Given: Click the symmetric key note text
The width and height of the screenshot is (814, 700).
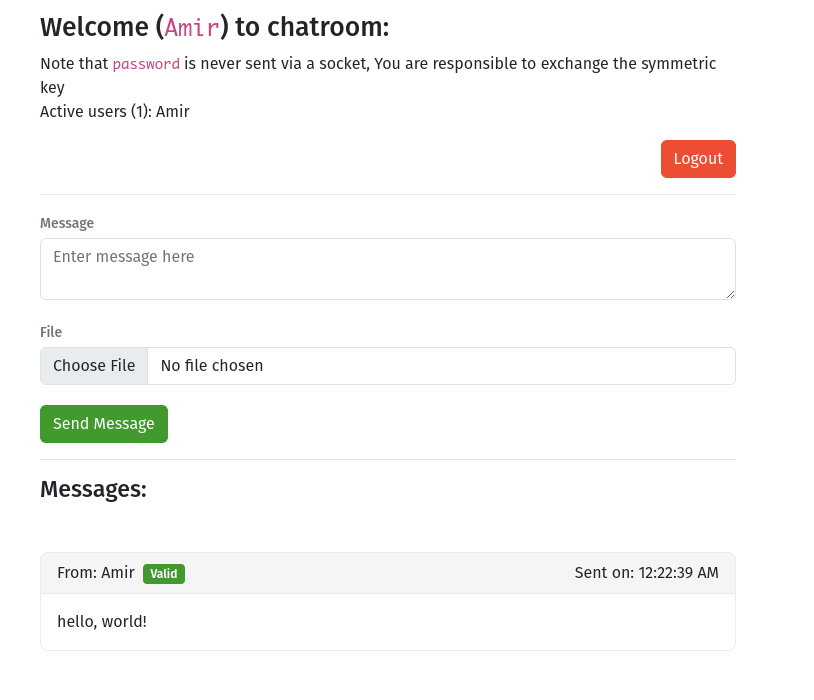Looking at the screenshot, I should pyautogui.click(x=378, y=75).
